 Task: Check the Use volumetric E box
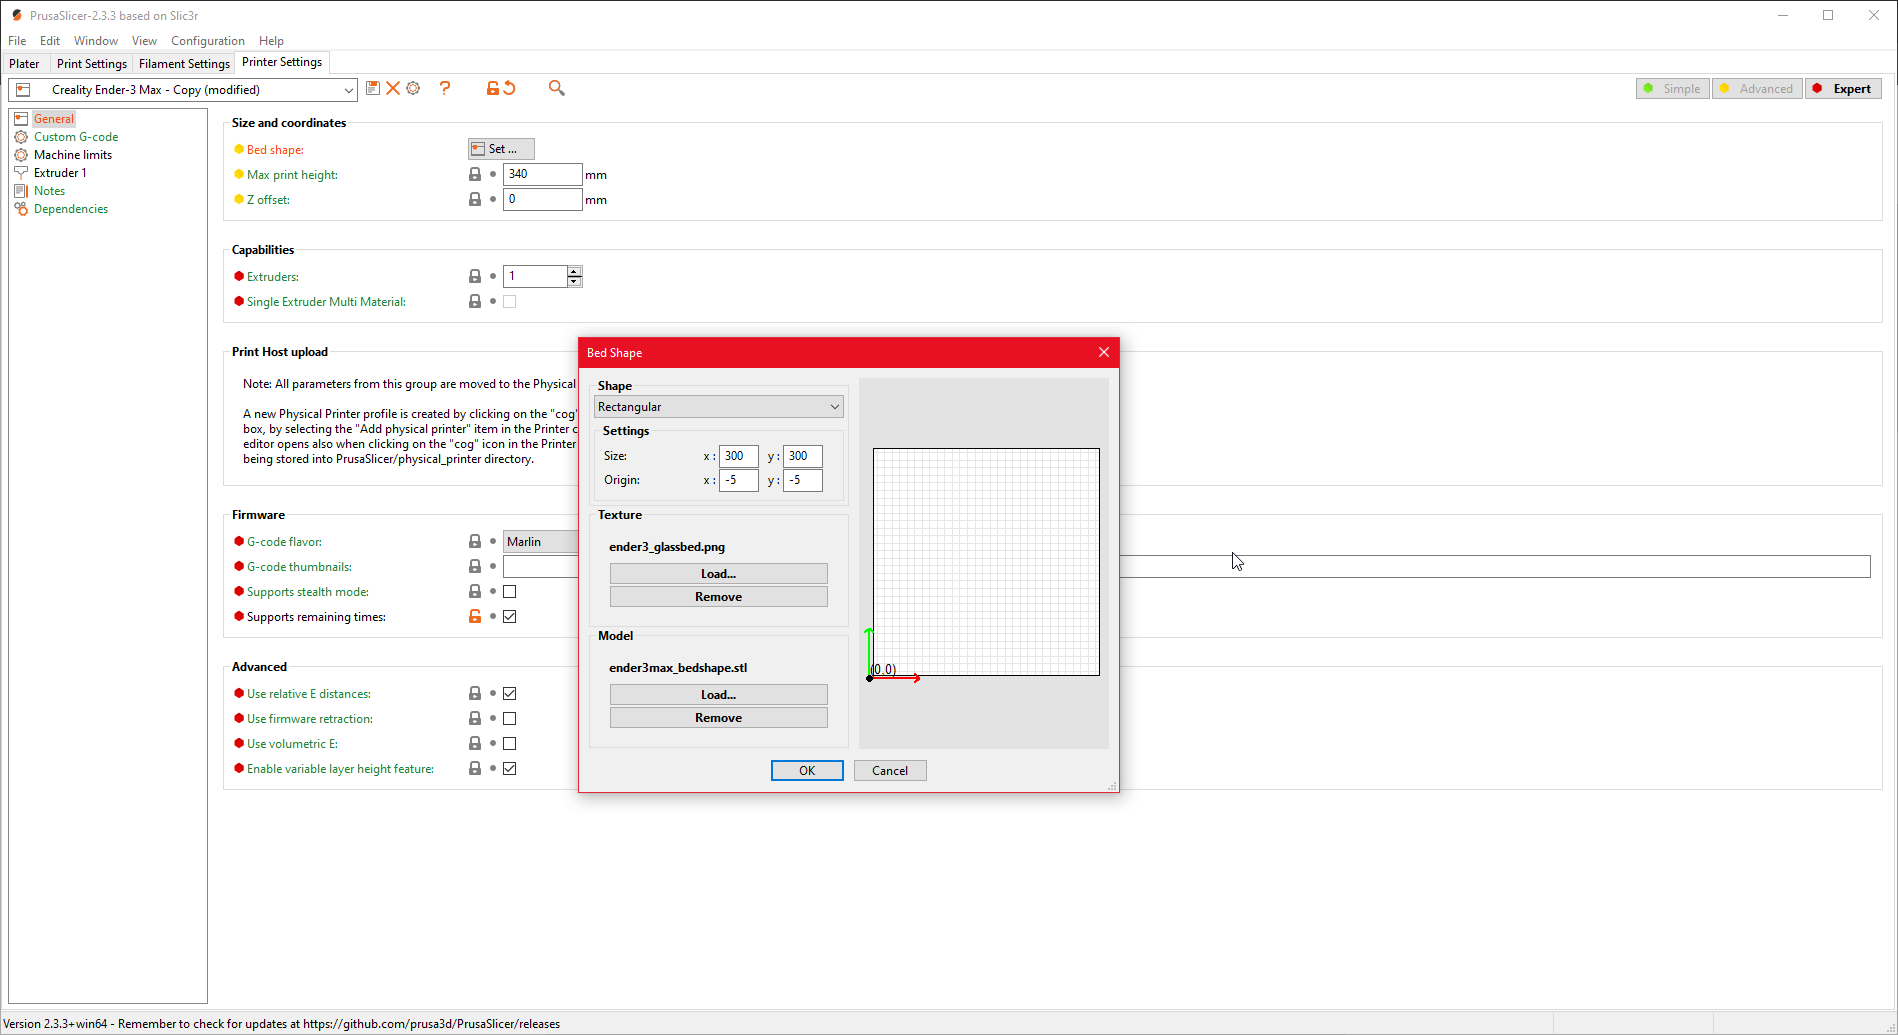(510, 743)
